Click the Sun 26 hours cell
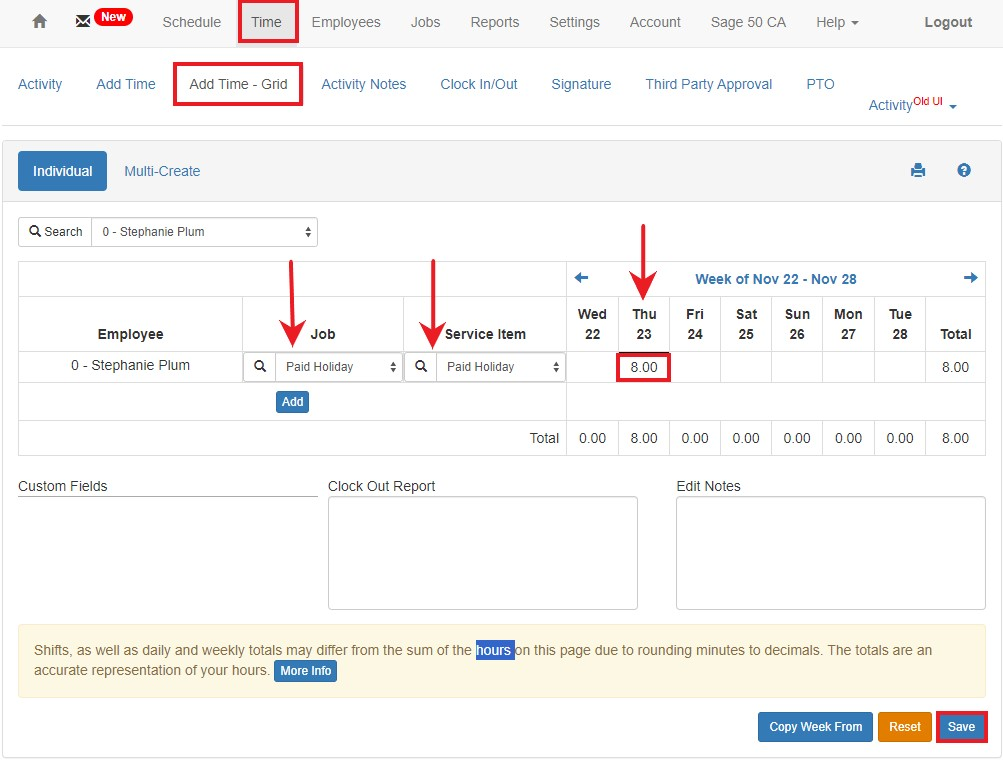 tap(797, 367)
